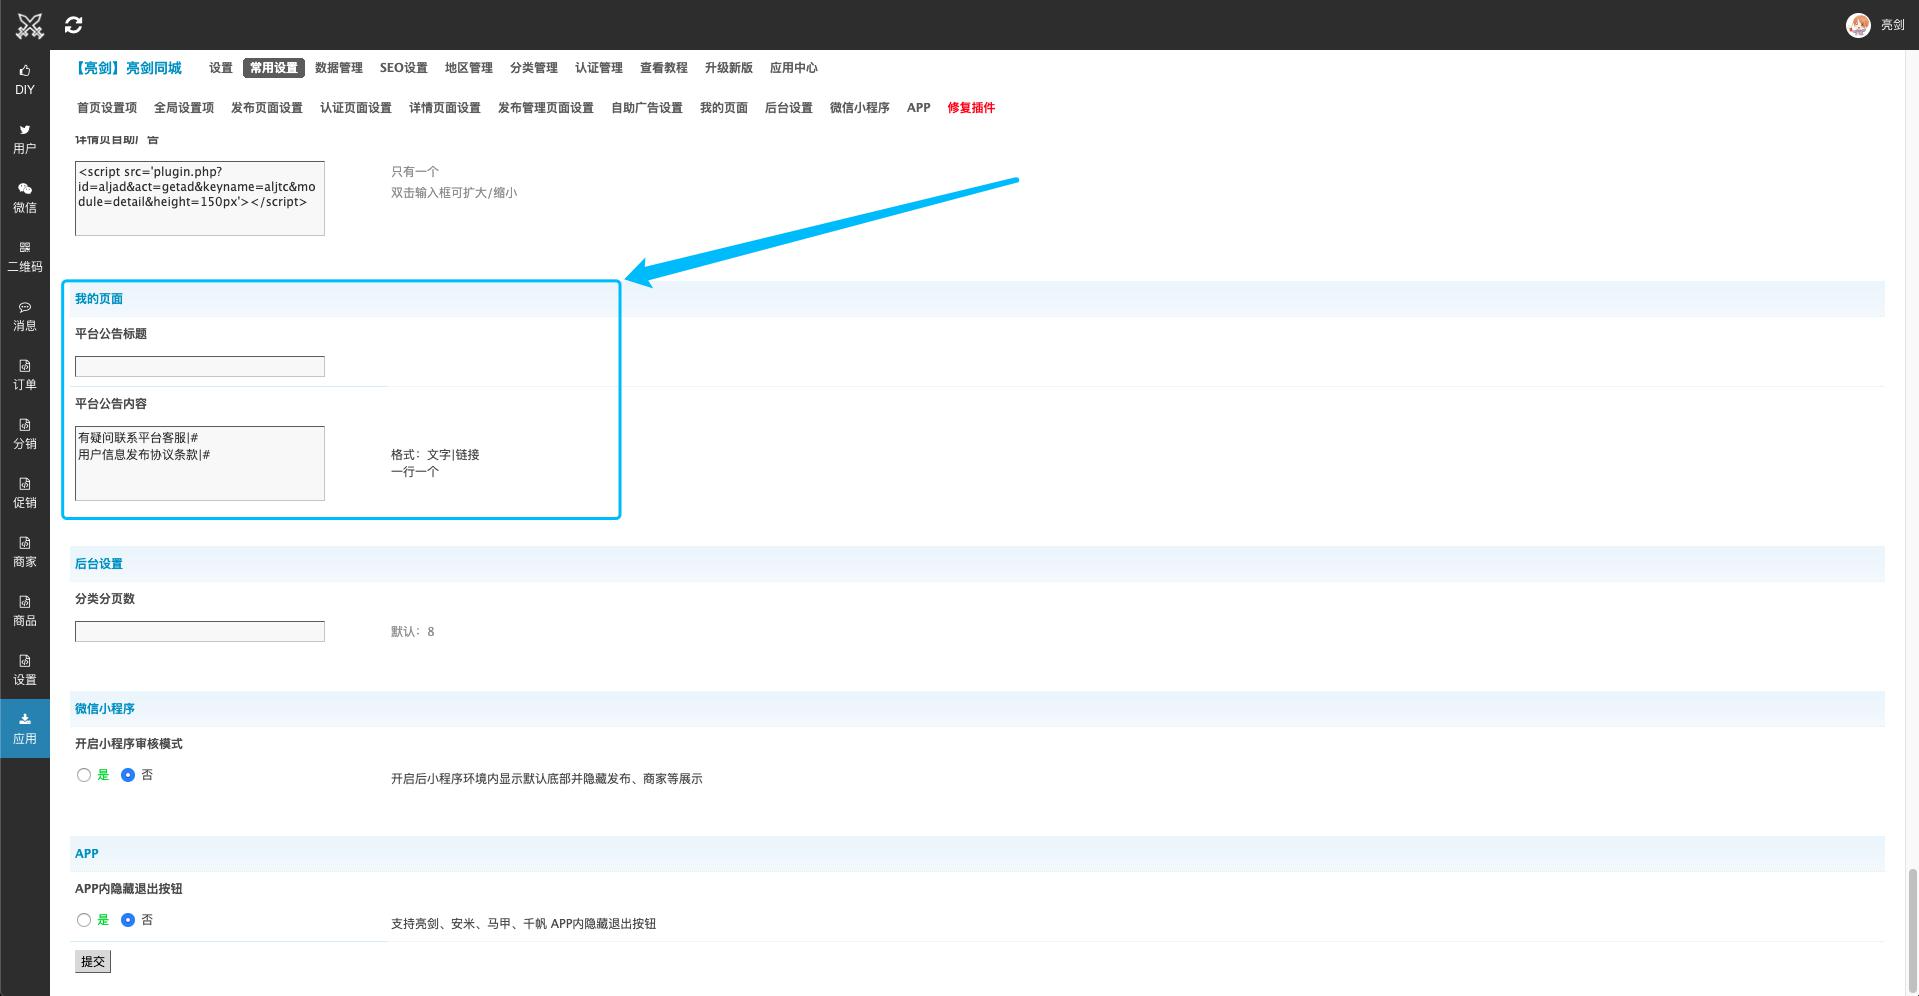
Task: Click the red 修复插件 link
Action: [x=971, y=108]
